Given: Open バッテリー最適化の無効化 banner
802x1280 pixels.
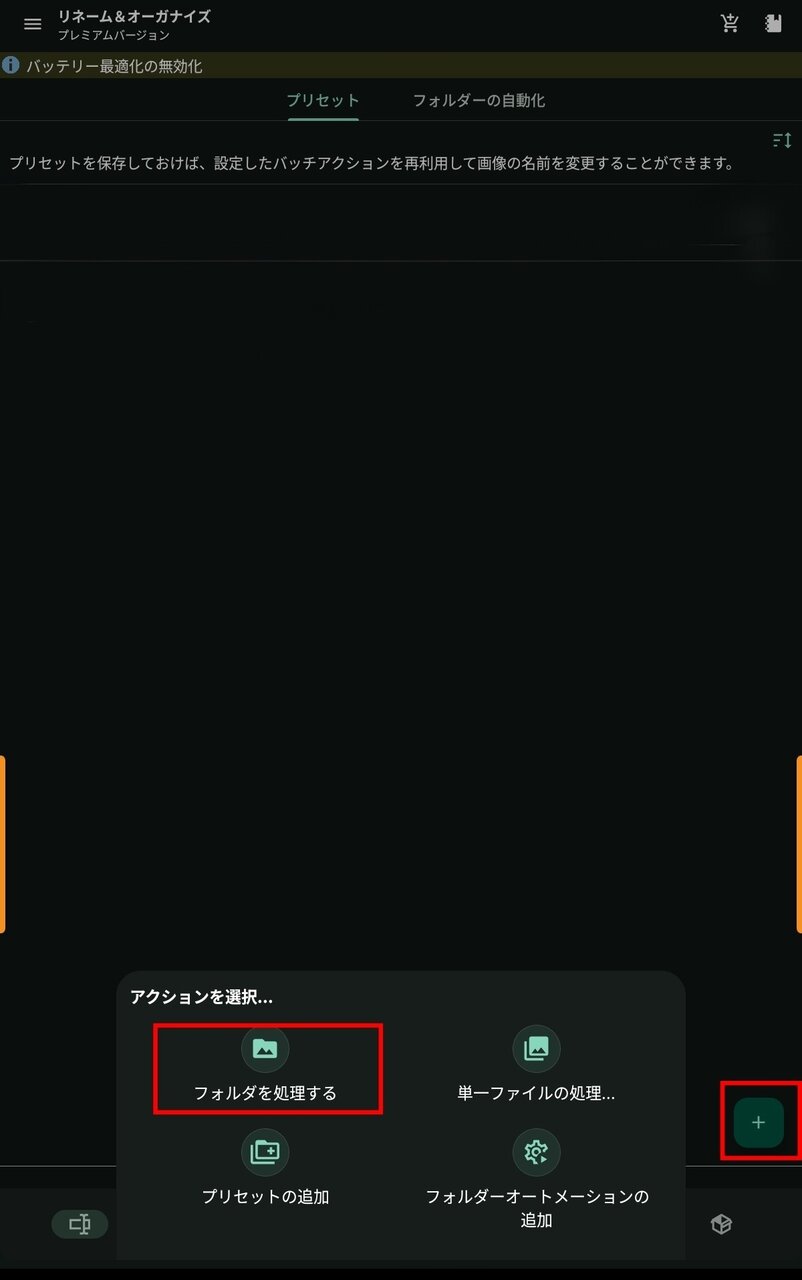Looking at the screenshot, I should (401, 66).
